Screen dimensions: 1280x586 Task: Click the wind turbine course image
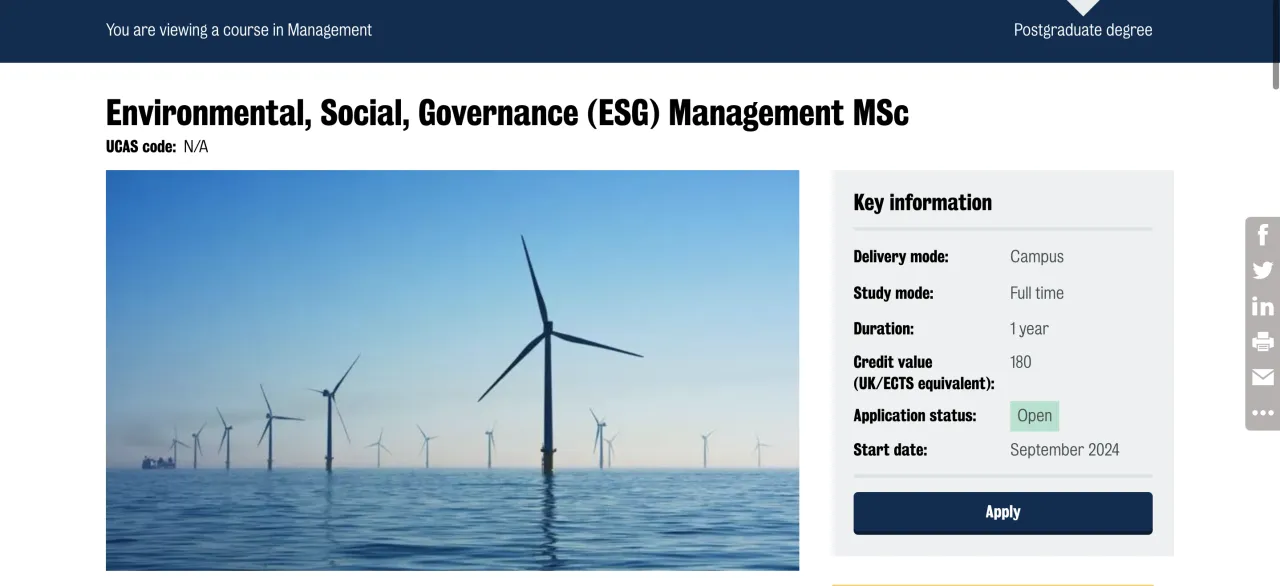pos(452,370)
